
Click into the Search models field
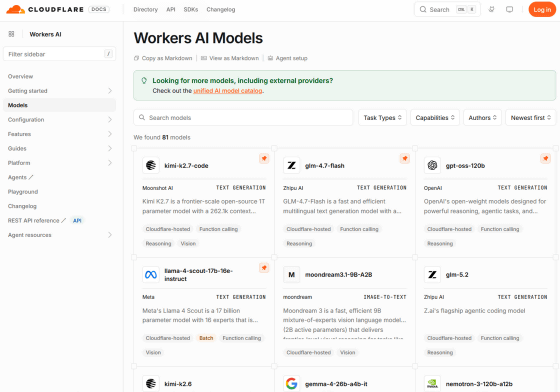coord(243,117)
